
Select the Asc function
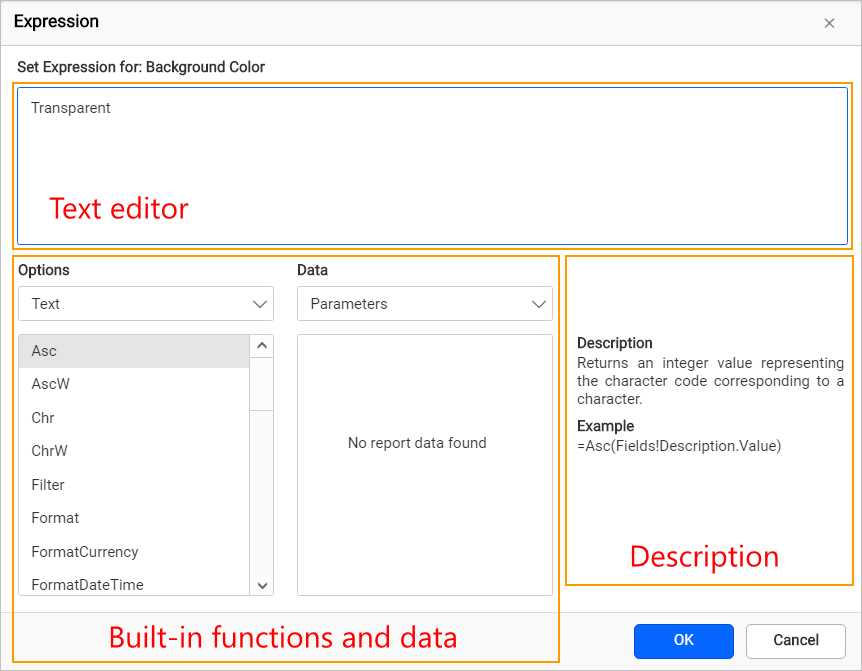44,351
